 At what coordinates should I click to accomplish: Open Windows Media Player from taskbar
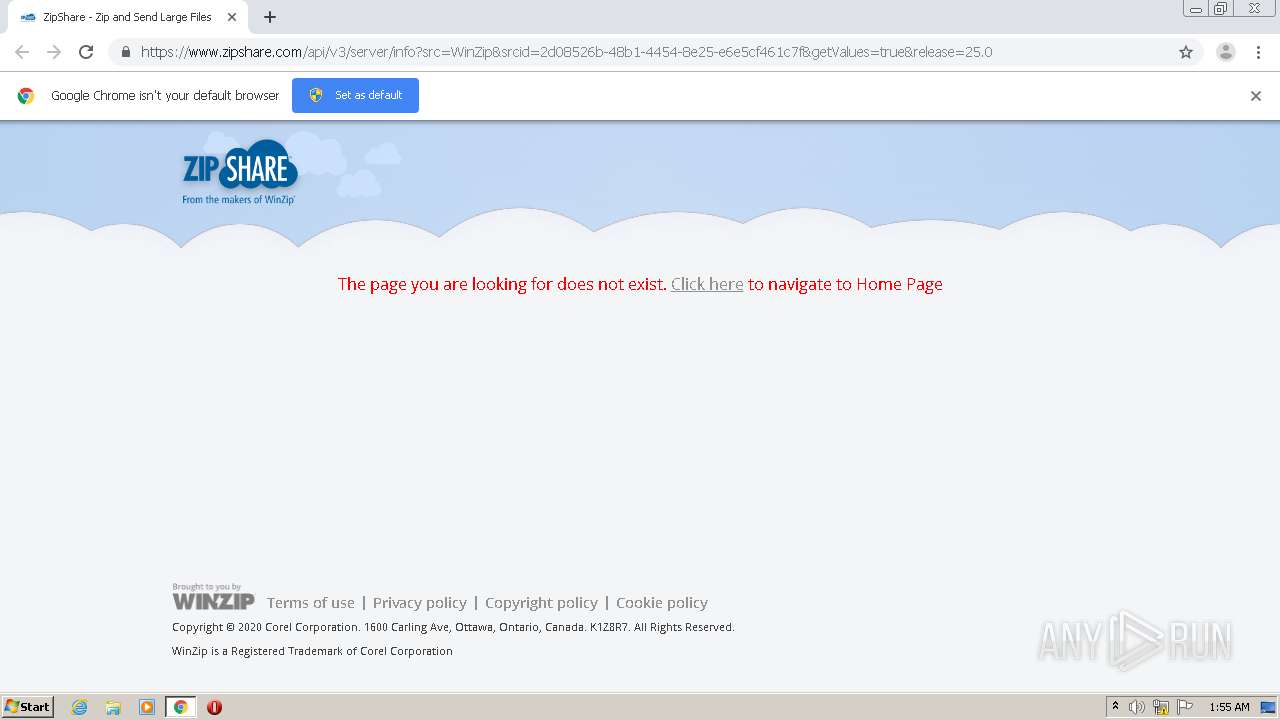coord(147,707)
